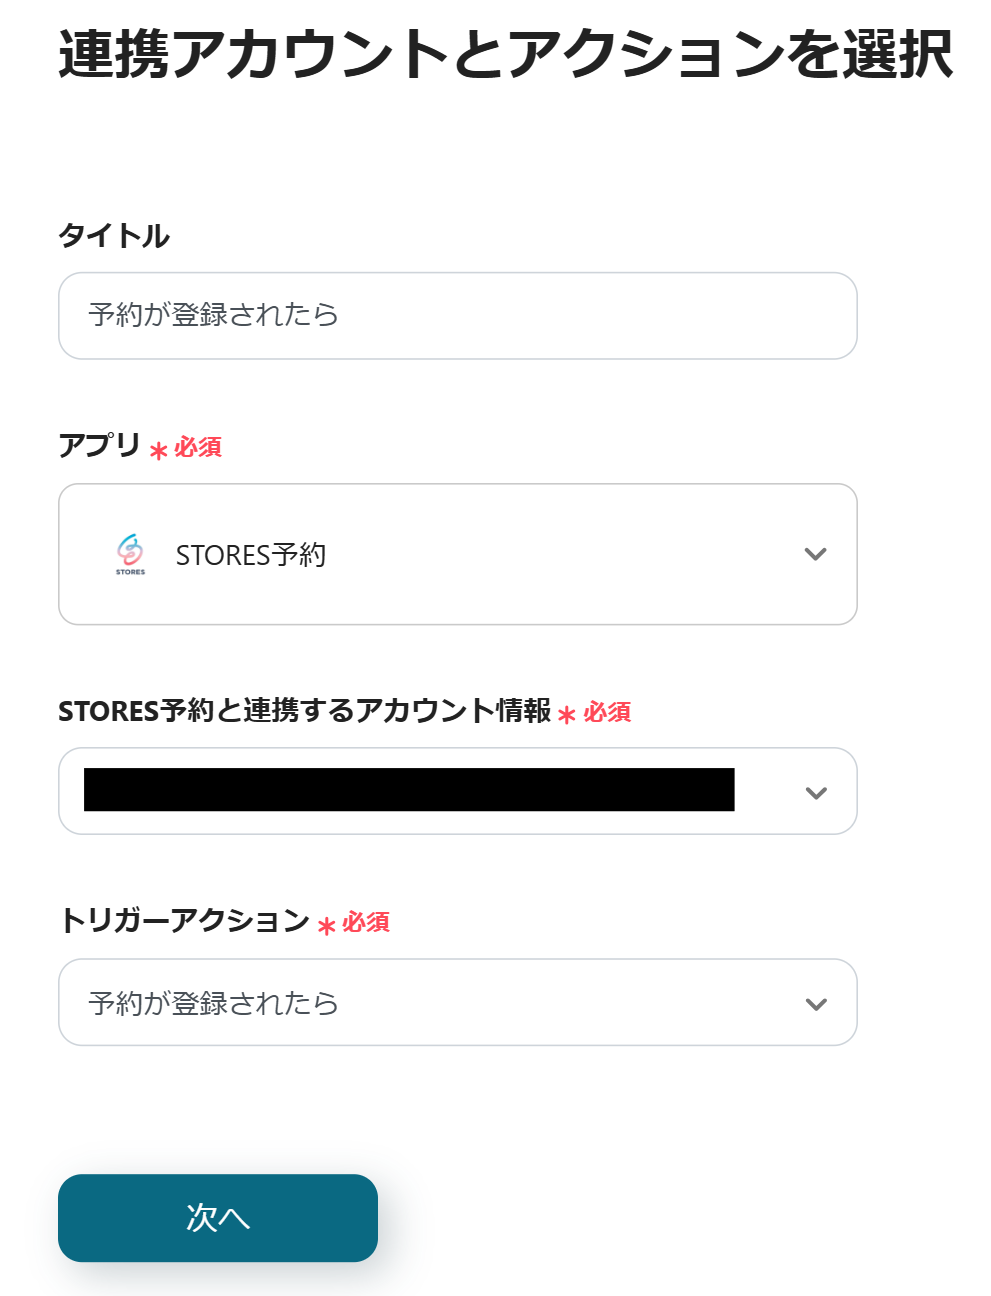Click the STORES logo icon in app field
991x1296 pixels.
[130, 553]
